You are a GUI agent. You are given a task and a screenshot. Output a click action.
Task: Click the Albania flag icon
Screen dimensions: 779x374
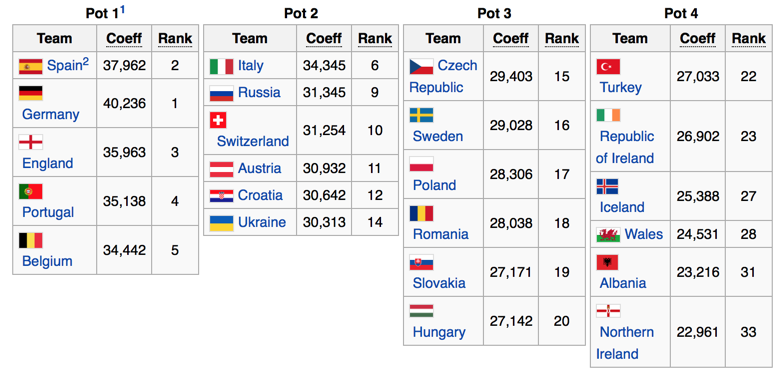click(607, 262)
